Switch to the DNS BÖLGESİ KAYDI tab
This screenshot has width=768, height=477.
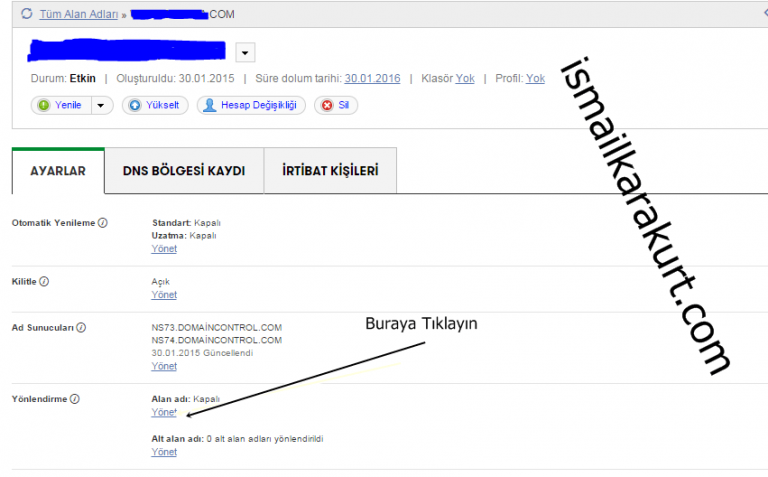tap(183, 171)
